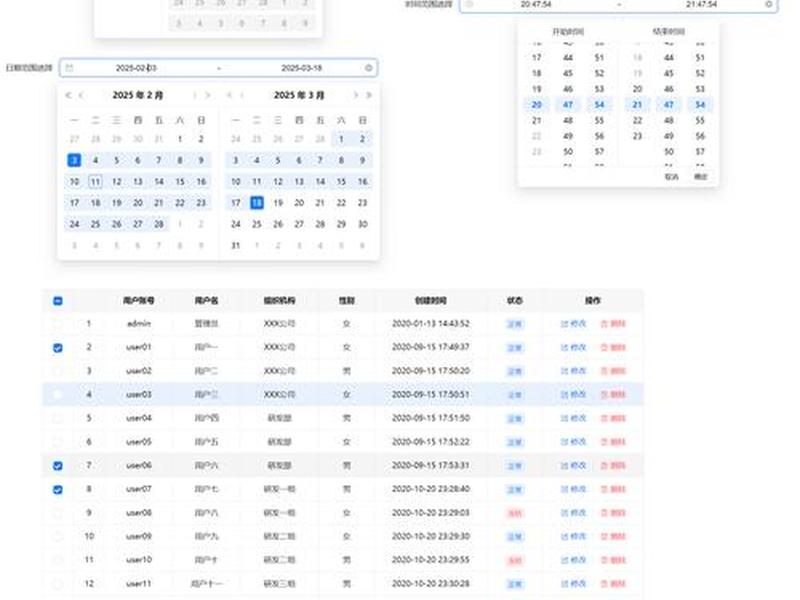Select day 31 in the March 2025 panel
Image resolution: width=800 pixels, height=600 pixels.
pyautogui.click(x=236, y=245)
